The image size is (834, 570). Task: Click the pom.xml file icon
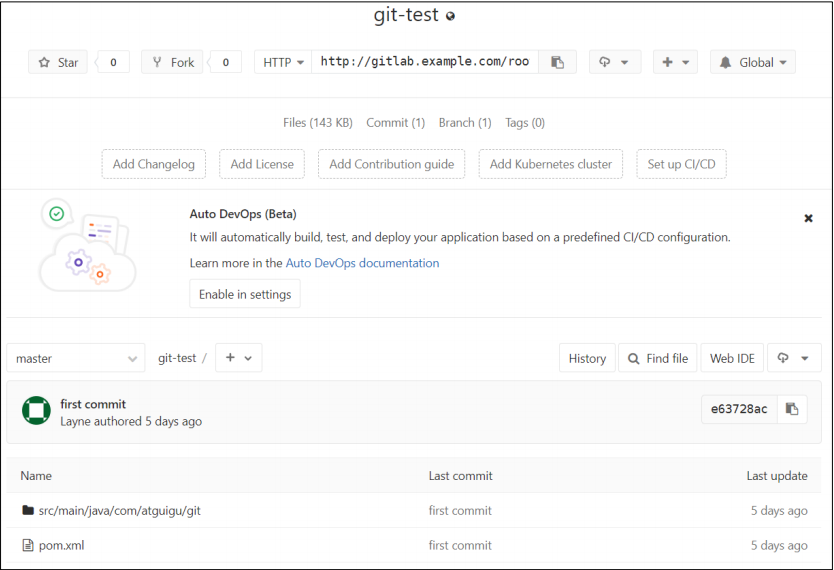28,545
